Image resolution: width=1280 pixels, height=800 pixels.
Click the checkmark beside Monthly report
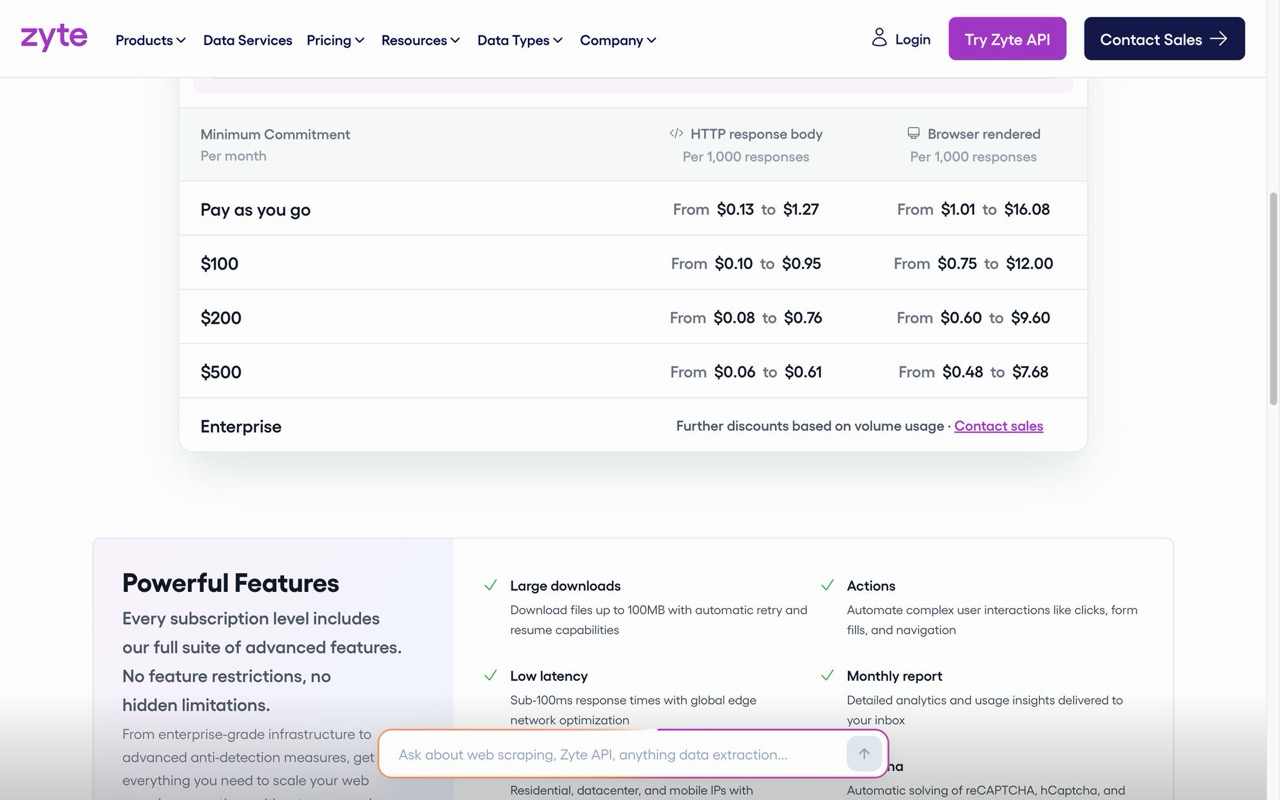827,675
